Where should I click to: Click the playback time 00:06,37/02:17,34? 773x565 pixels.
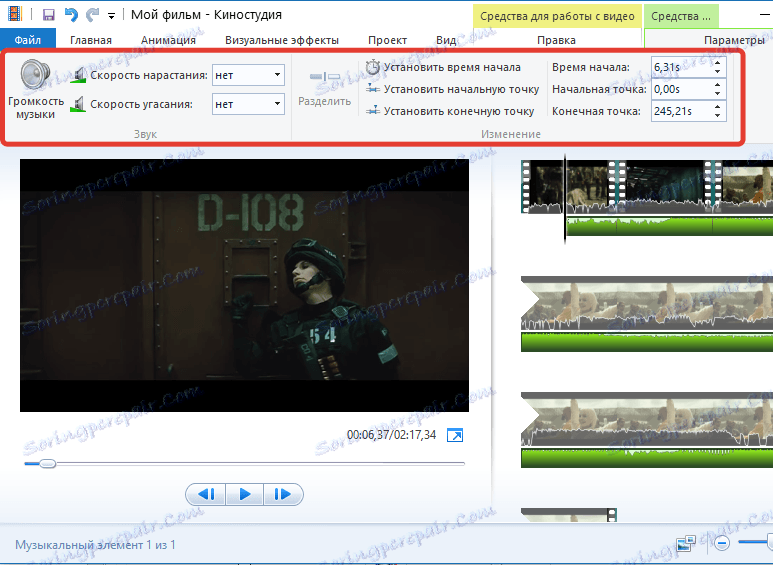(391, 435)
